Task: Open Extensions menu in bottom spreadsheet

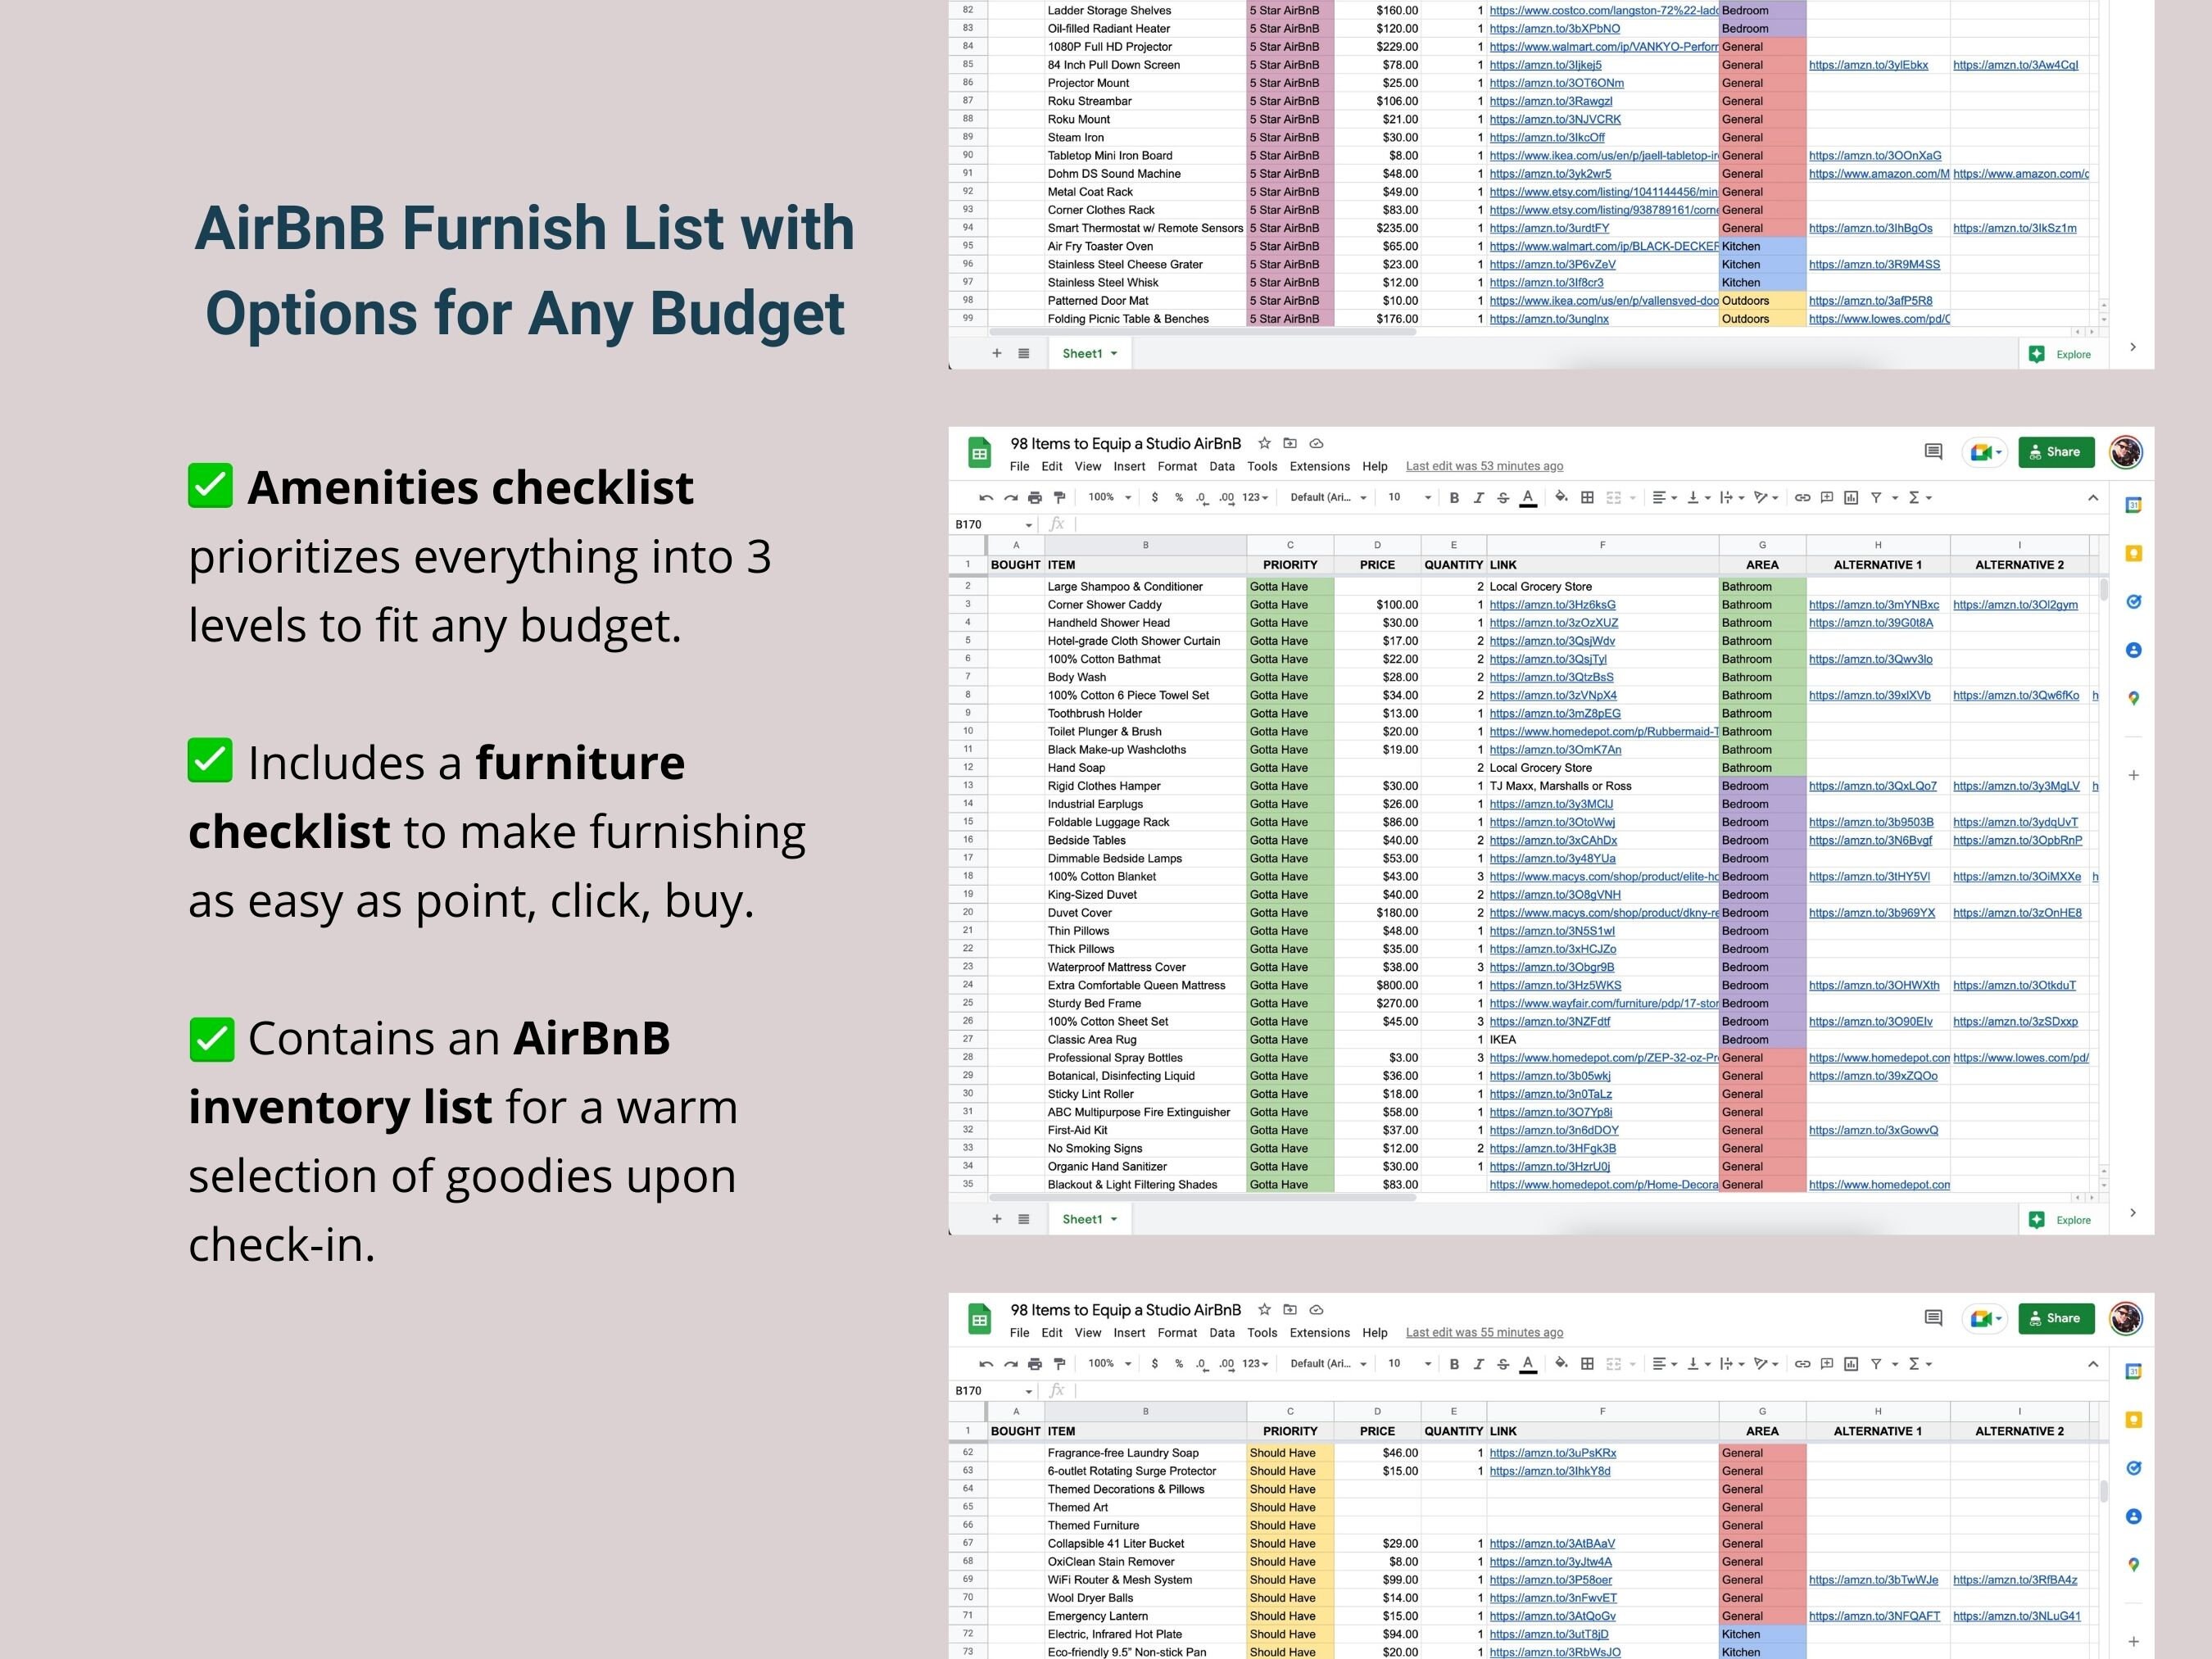Action: pyautogui.click(x=1319, y=1332)
